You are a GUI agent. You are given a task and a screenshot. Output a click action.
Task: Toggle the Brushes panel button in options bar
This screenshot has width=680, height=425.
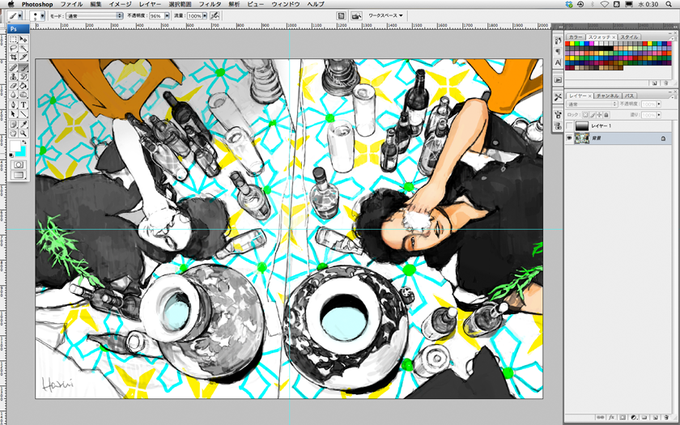pos(341,16)
